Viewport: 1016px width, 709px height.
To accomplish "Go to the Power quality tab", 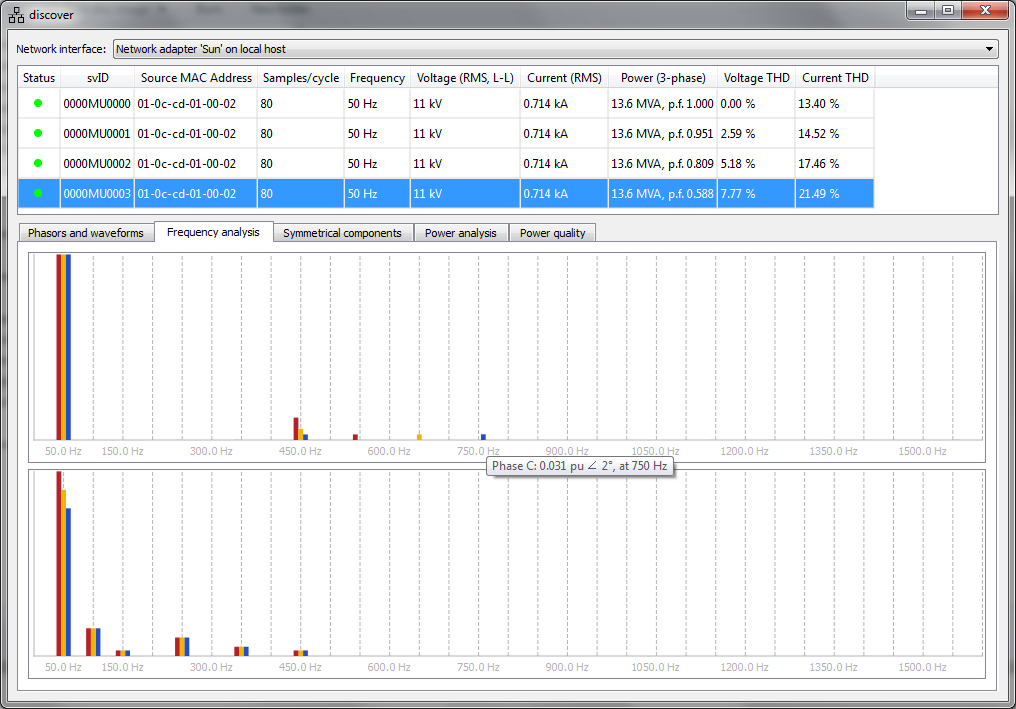I will pos(553,233).
